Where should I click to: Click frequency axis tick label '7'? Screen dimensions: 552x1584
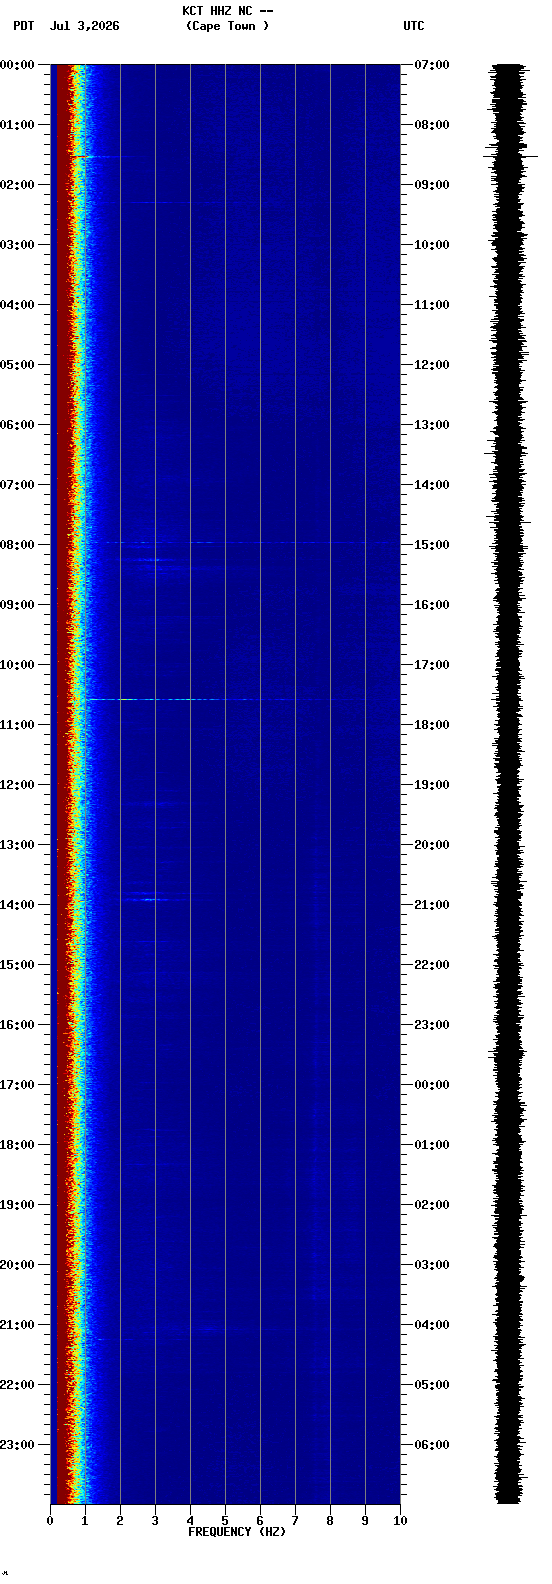click(x=295, y=1521)
